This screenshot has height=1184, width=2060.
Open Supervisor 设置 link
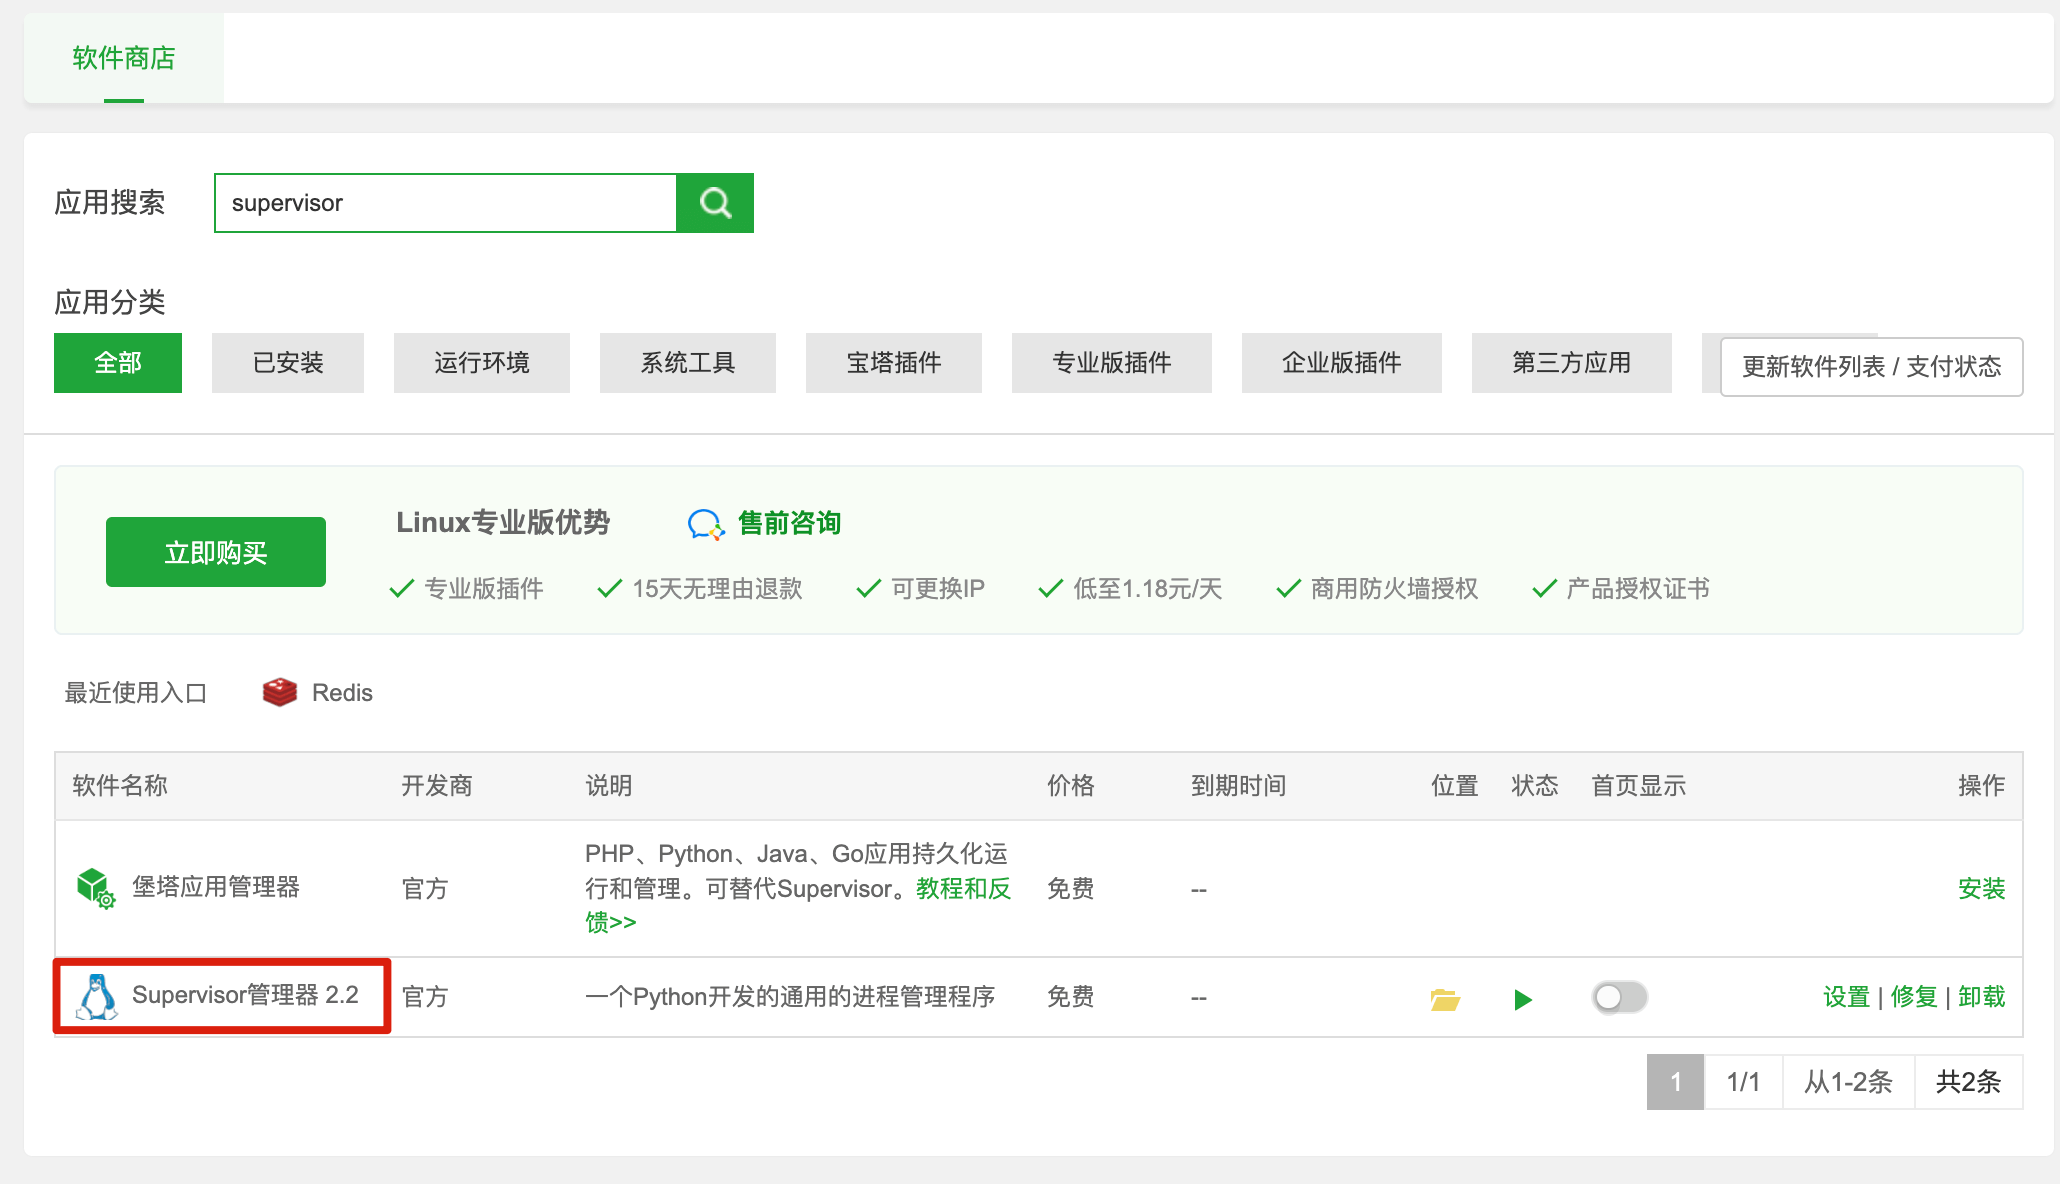coord(1846,997)
